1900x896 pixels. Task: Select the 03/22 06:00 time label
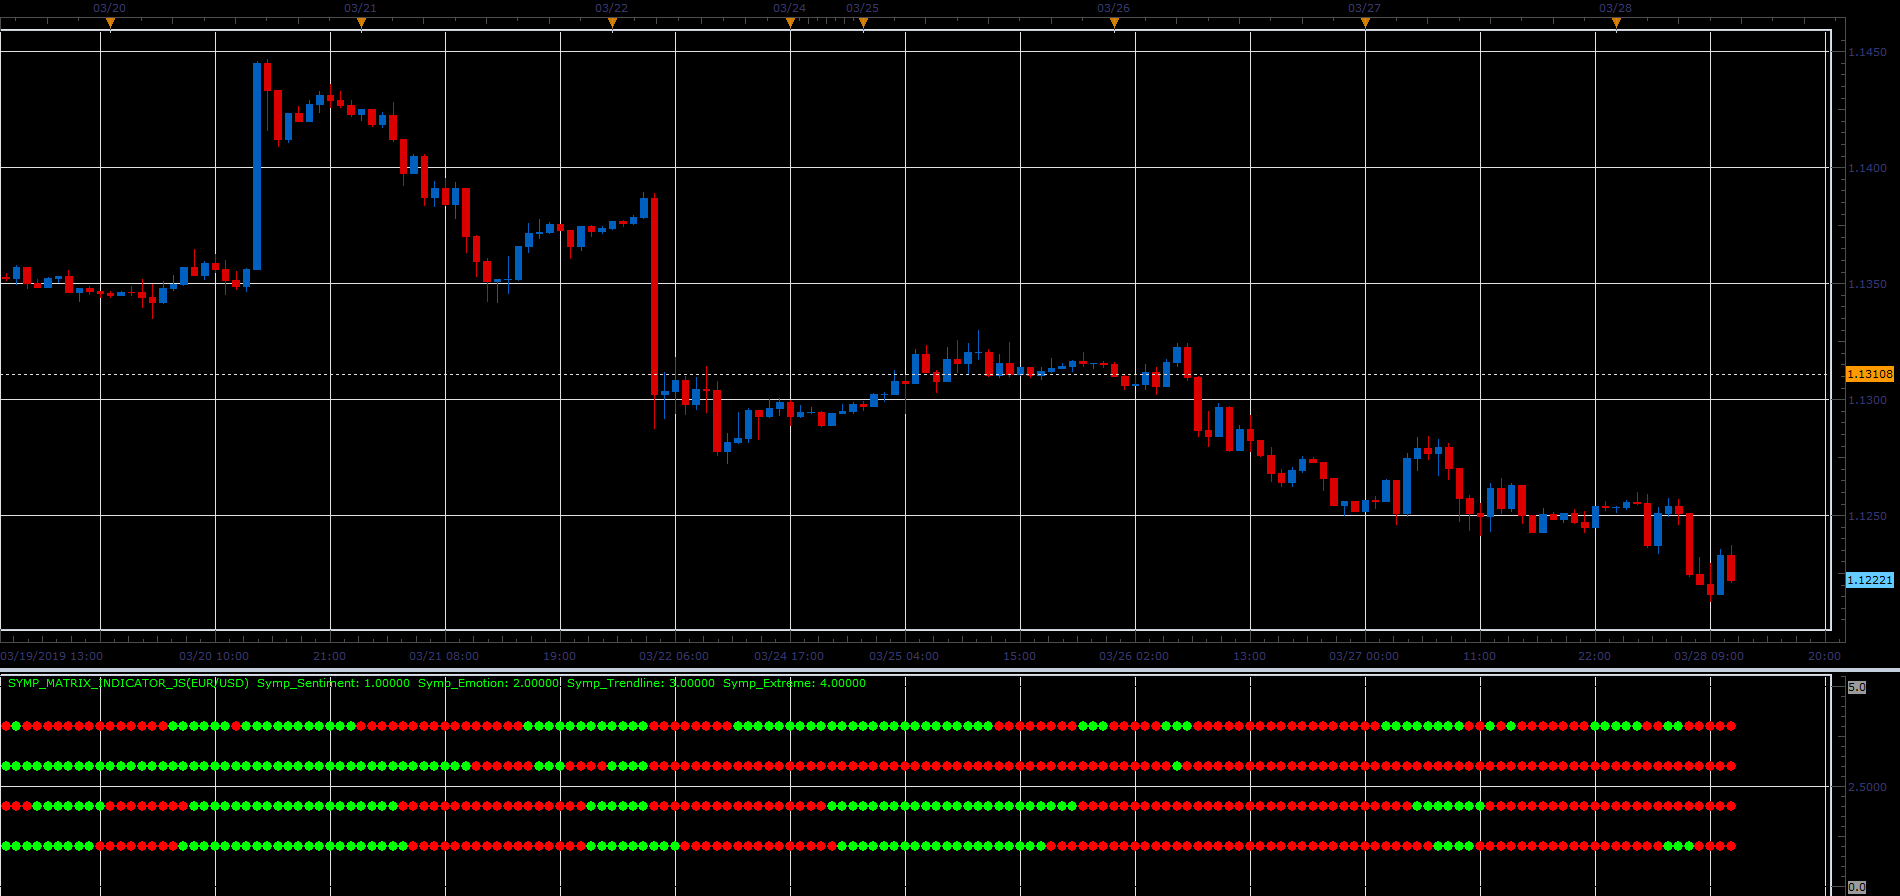click(x=674, y=656)
